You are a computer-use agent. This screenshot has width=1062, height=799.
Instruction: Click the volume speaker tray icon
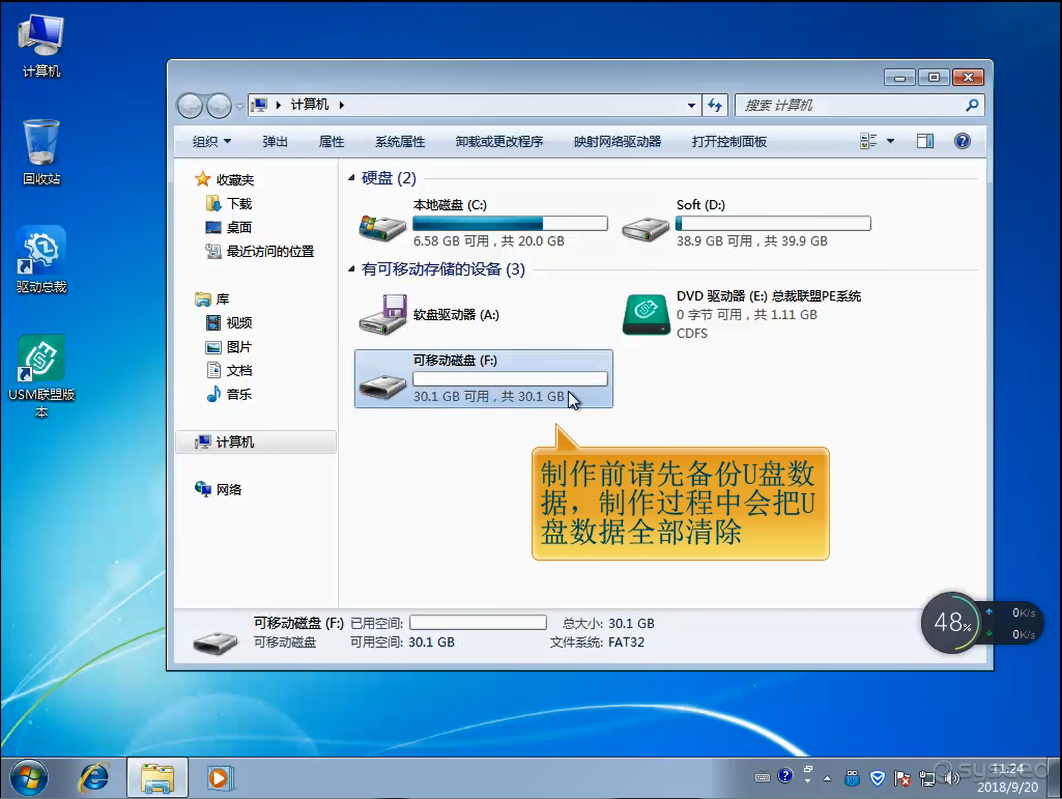[x=952, y=778]
